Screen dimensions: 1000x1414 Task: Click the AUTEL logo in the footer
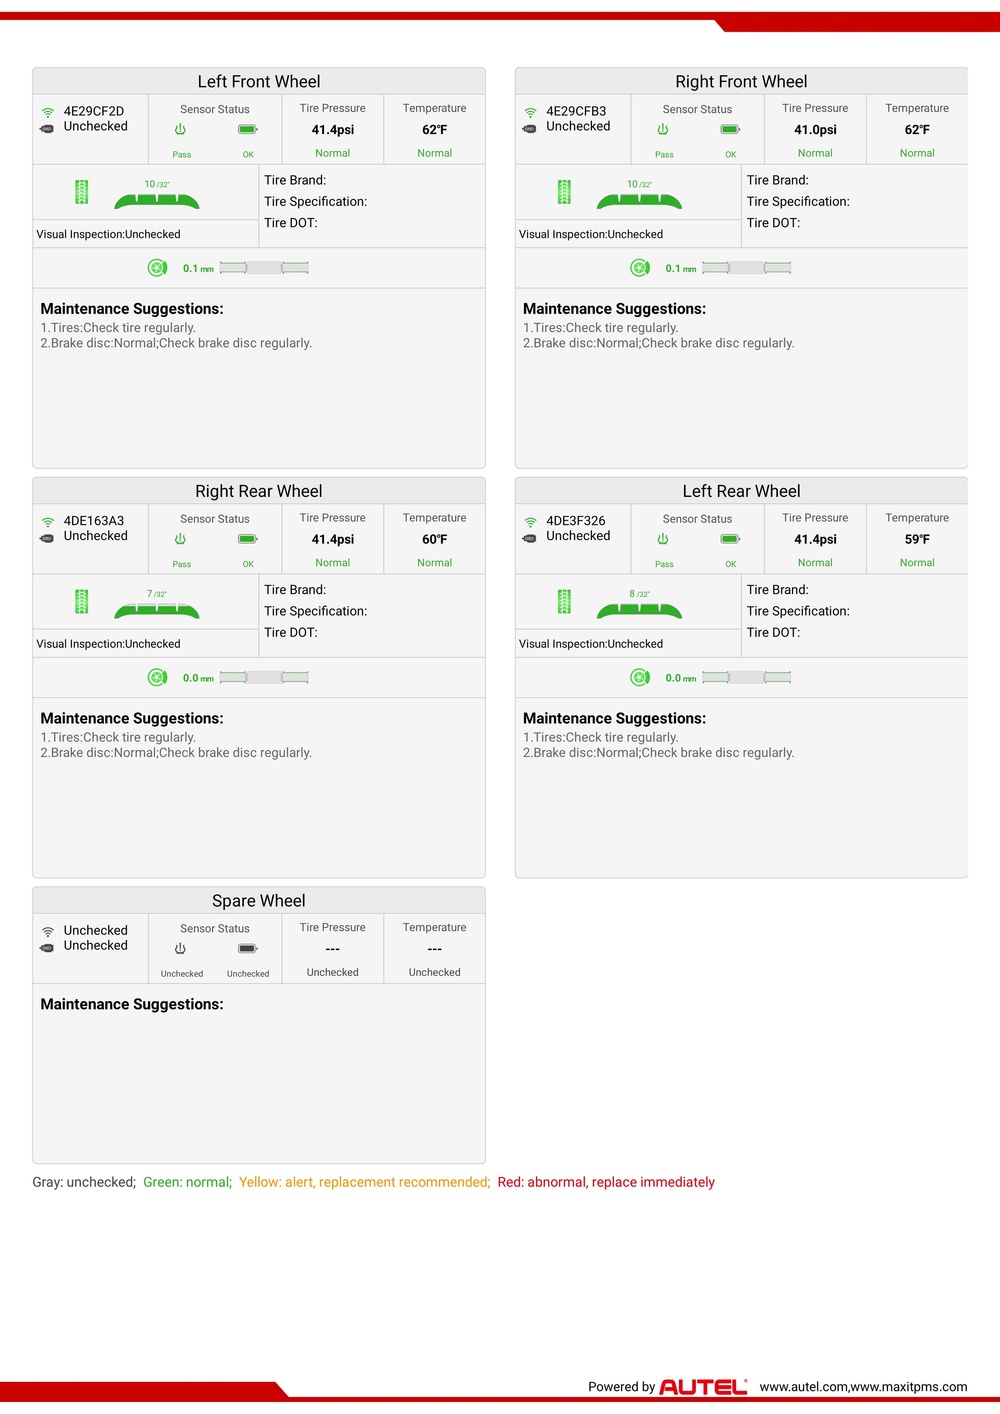703,1387
